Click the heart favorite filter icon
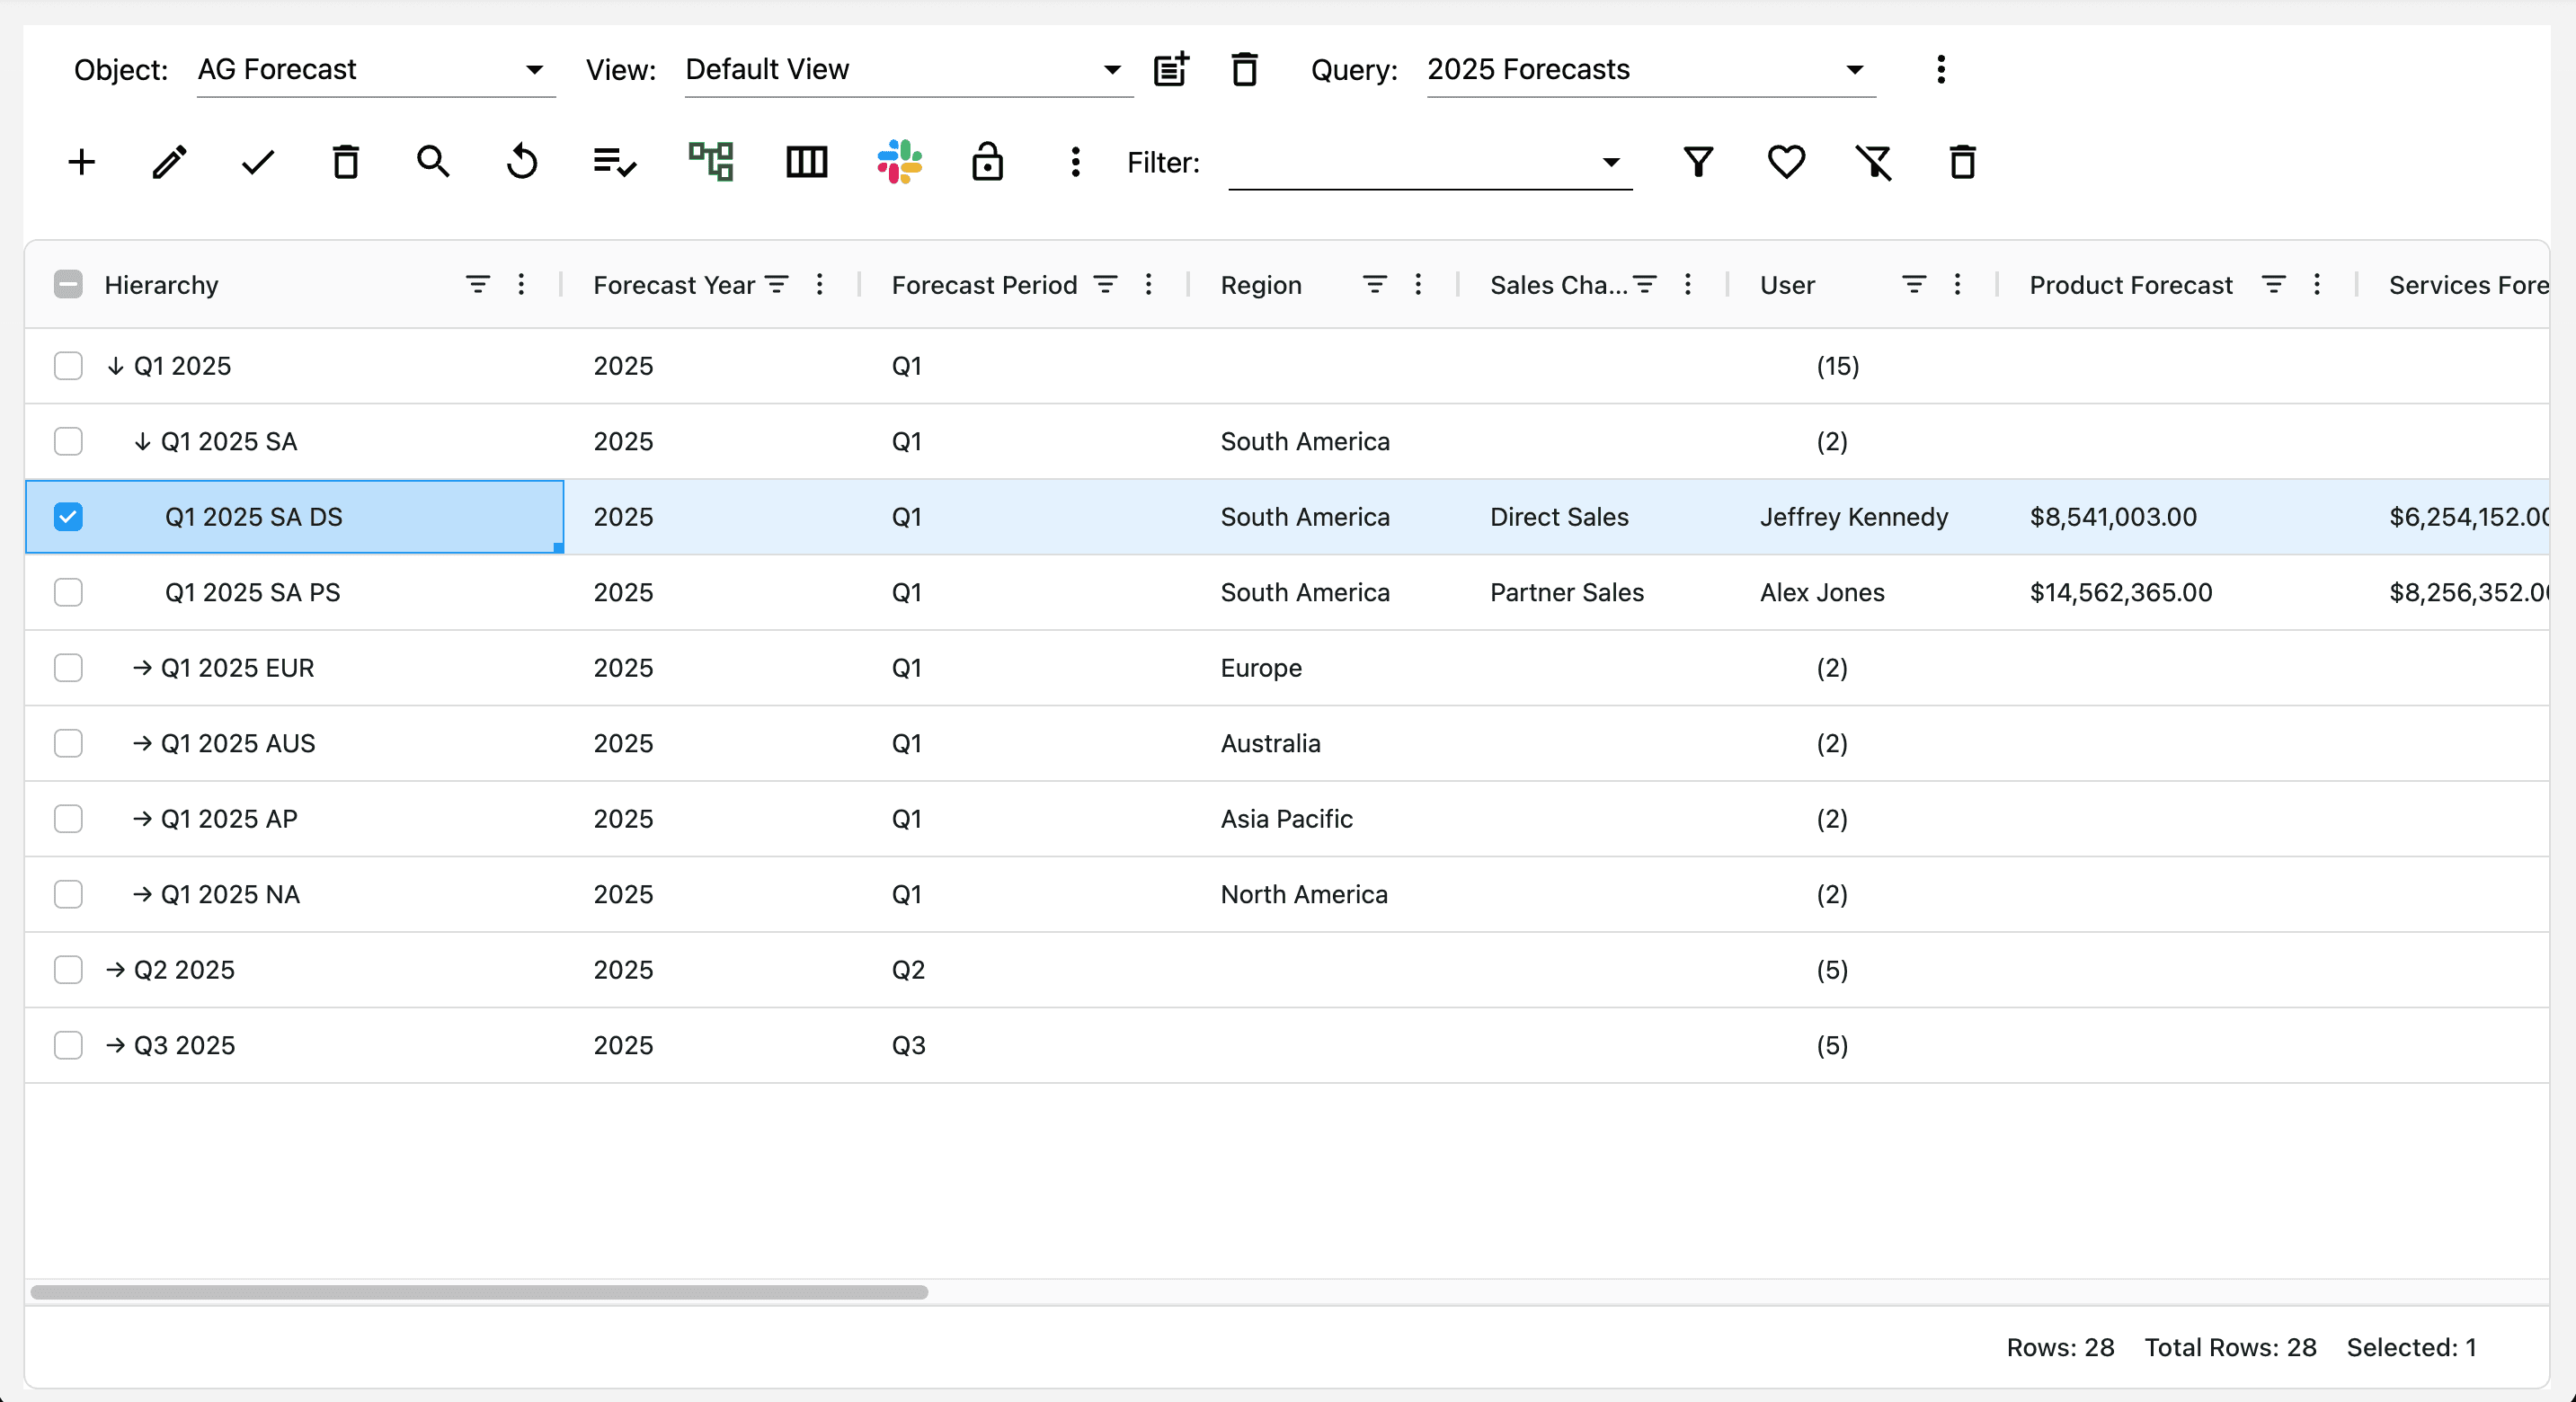 point(1786,162)
